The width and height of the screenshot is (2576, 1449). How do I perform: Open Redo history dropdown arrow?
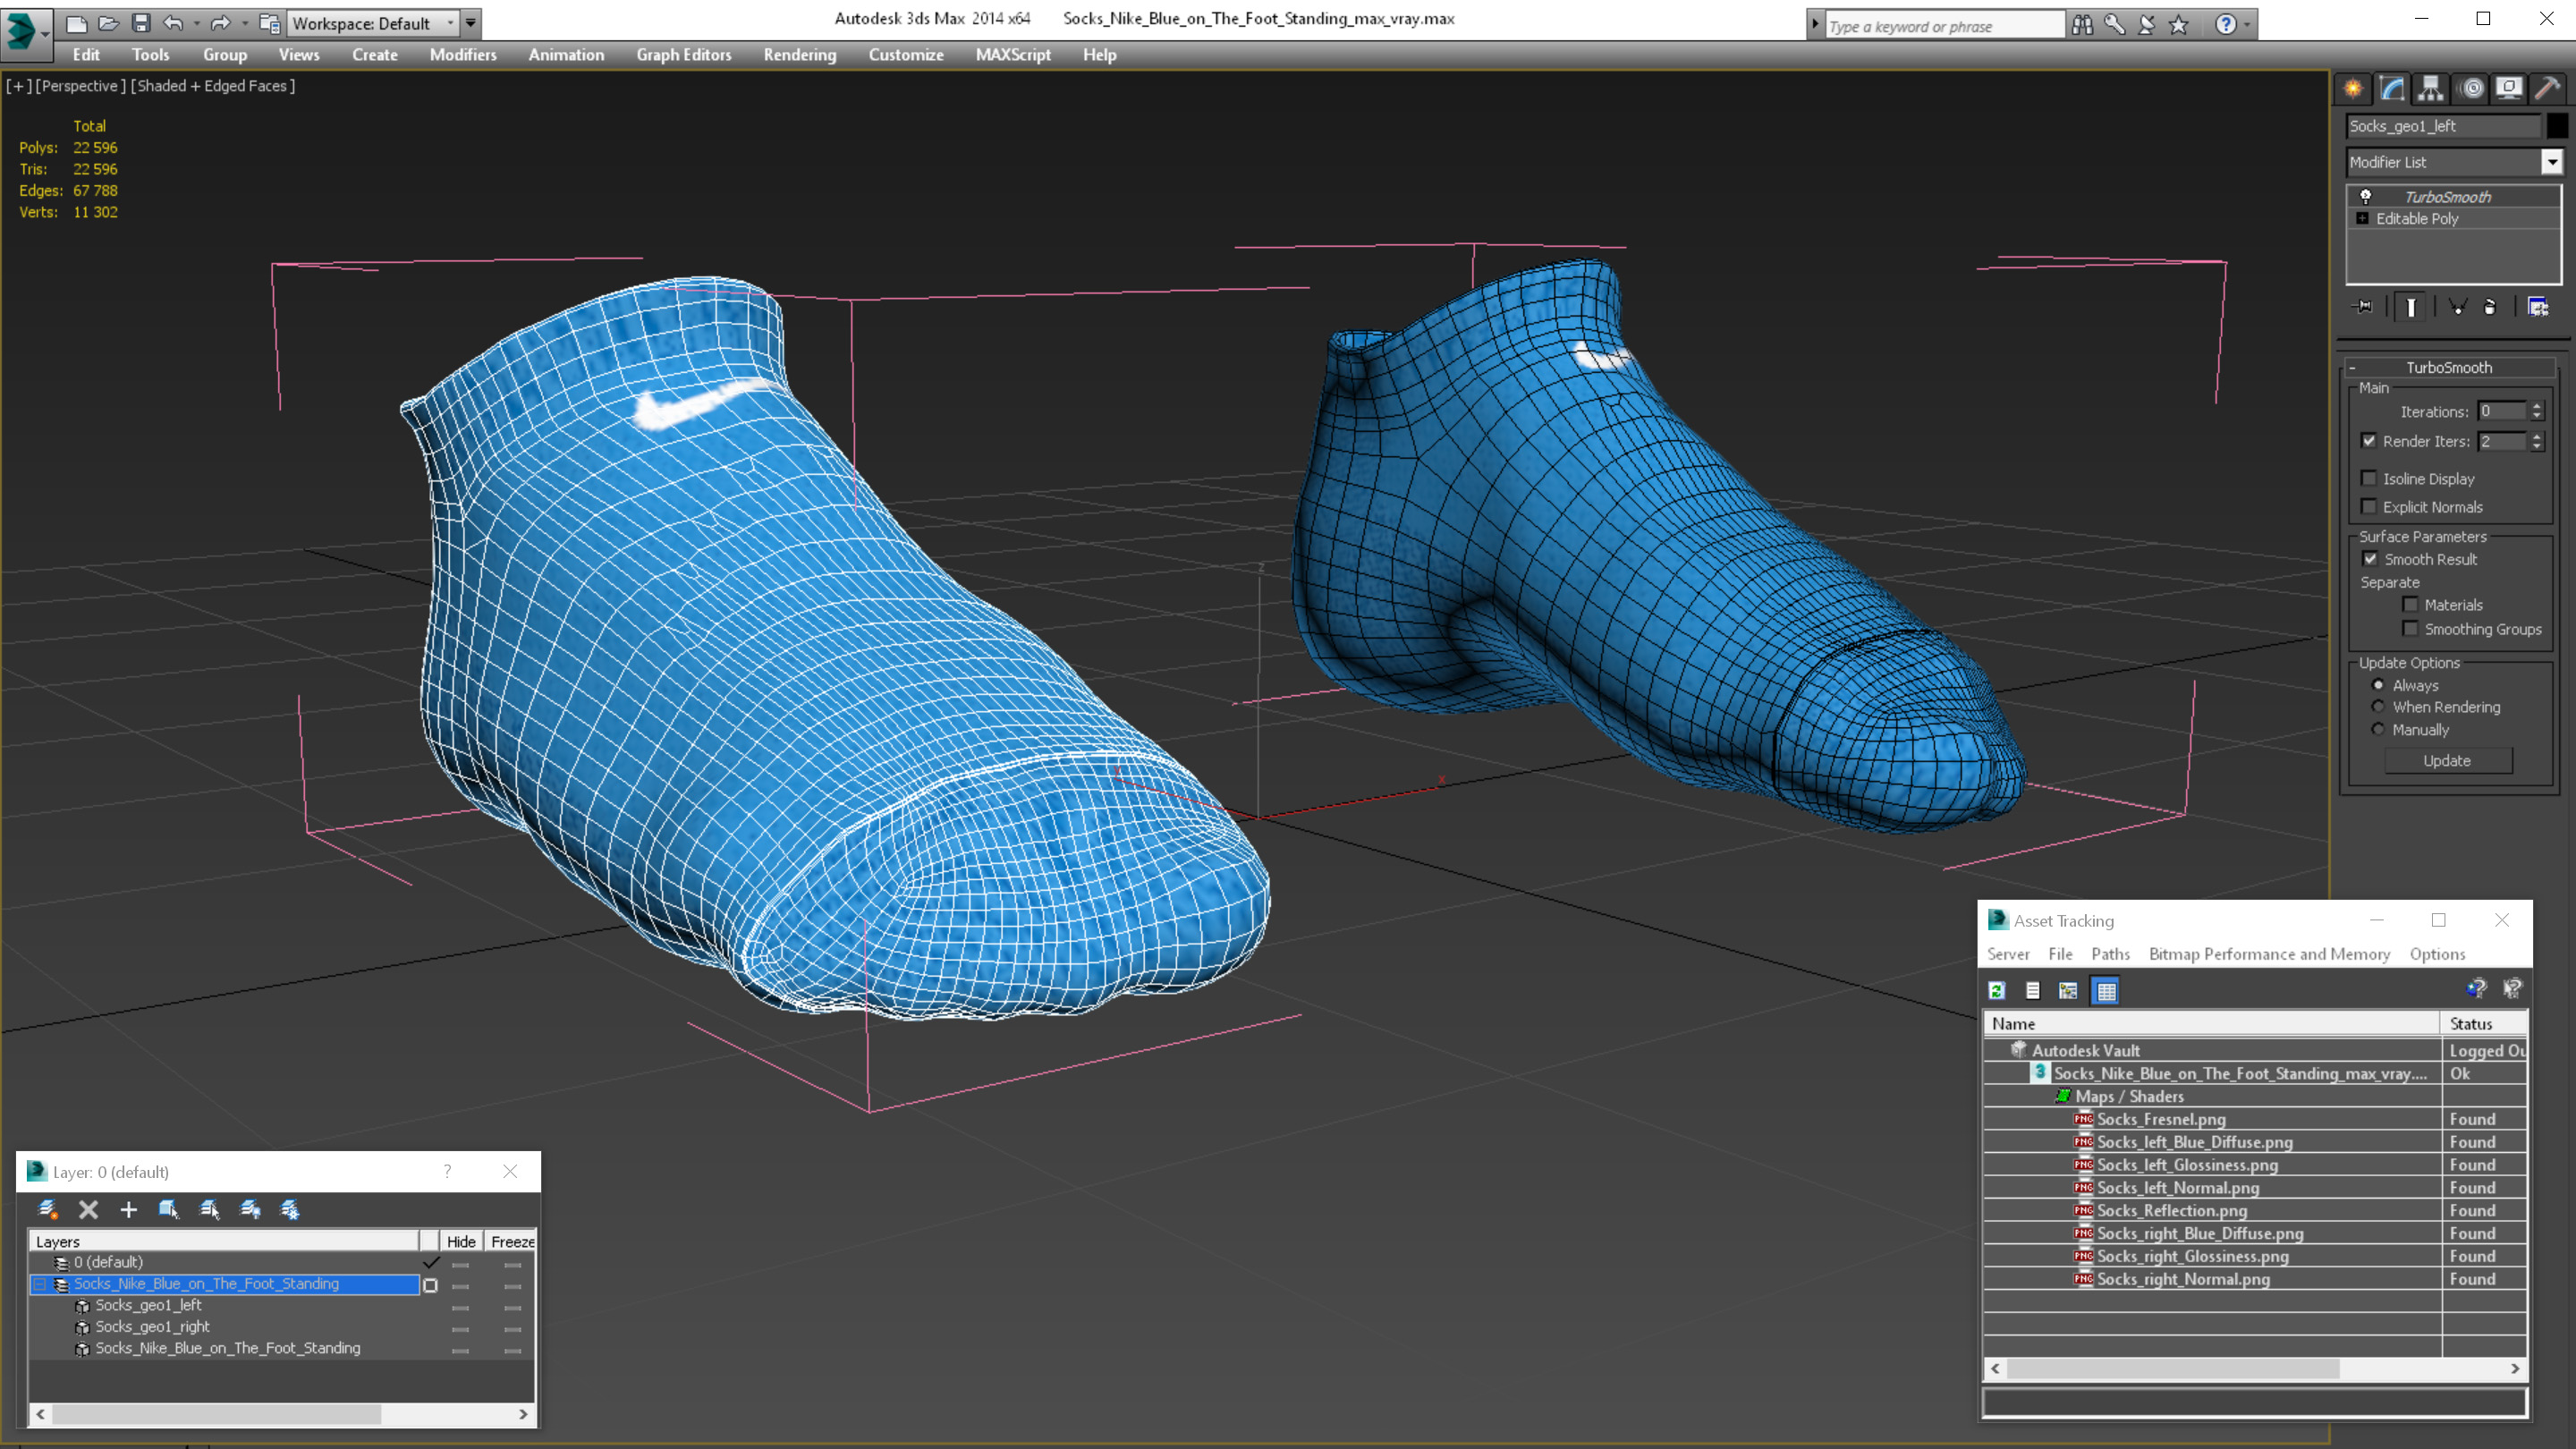[x=245, y=23]
